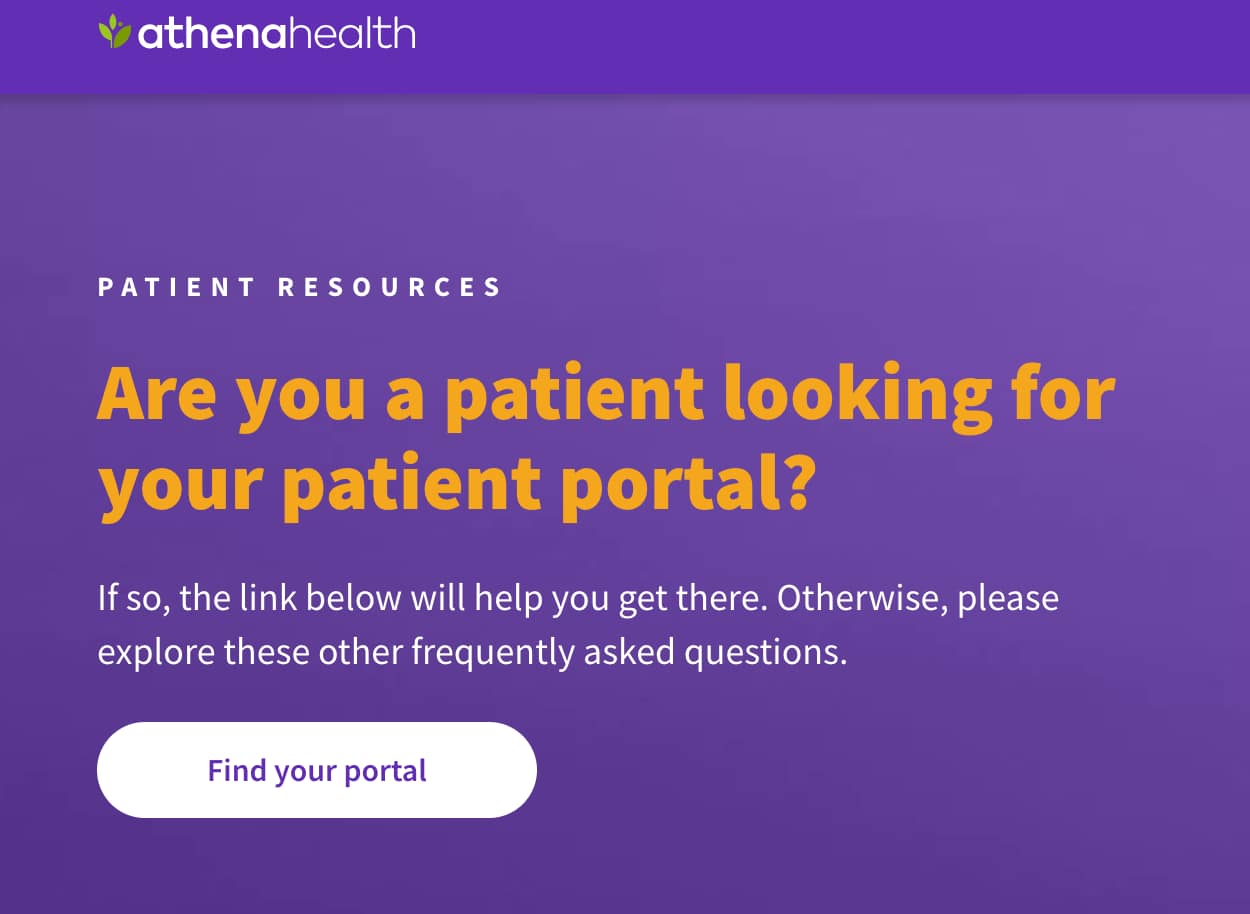
Task: Click the question mark ending the orange heading
Action: click(792, 481)
